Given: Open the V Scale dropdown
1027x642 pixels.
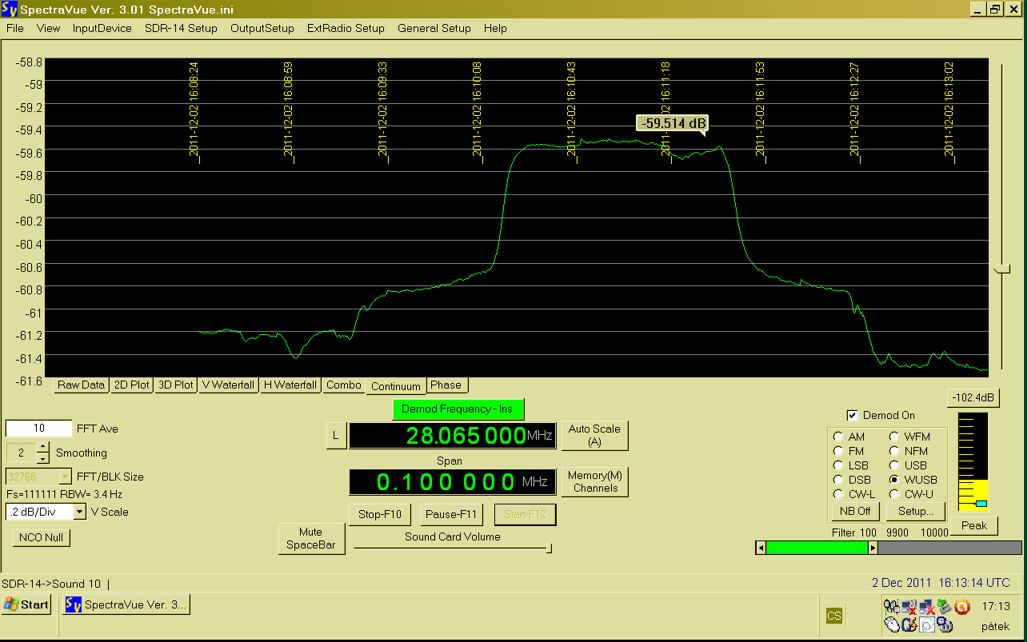Looking at the screenshot, I should (79, 512).
